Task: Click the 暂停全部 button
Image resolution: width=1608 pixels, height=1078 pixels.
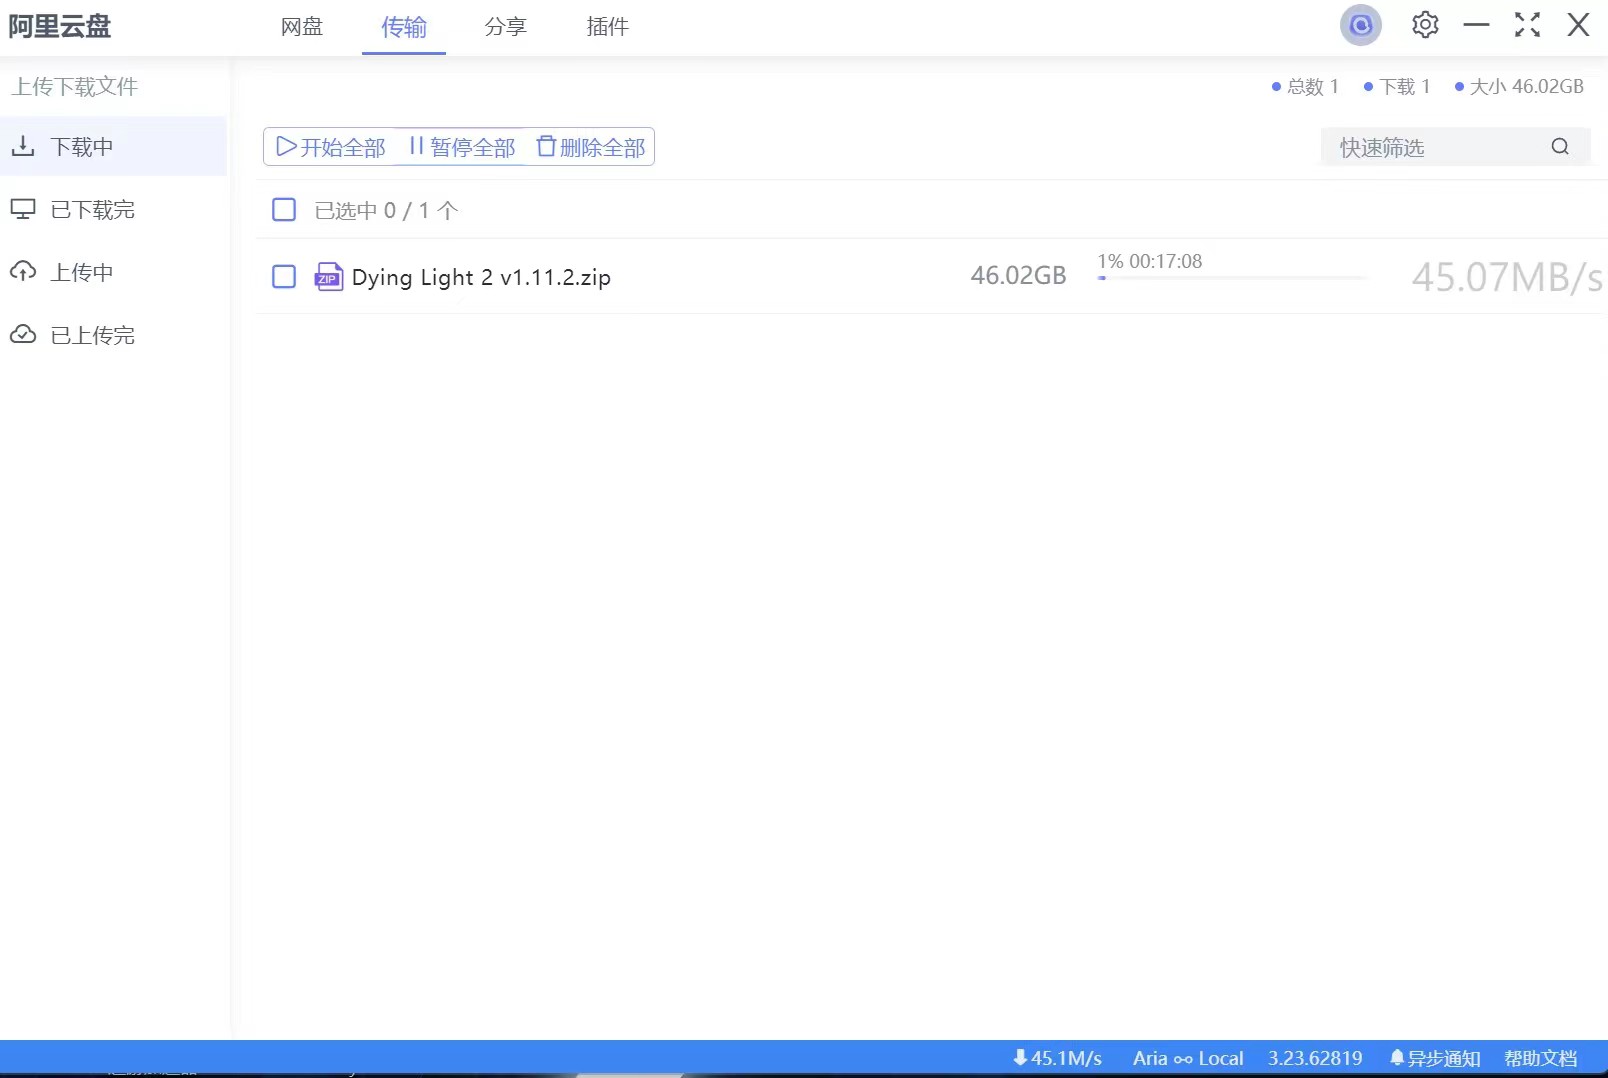Action: [x=462, y=147]
